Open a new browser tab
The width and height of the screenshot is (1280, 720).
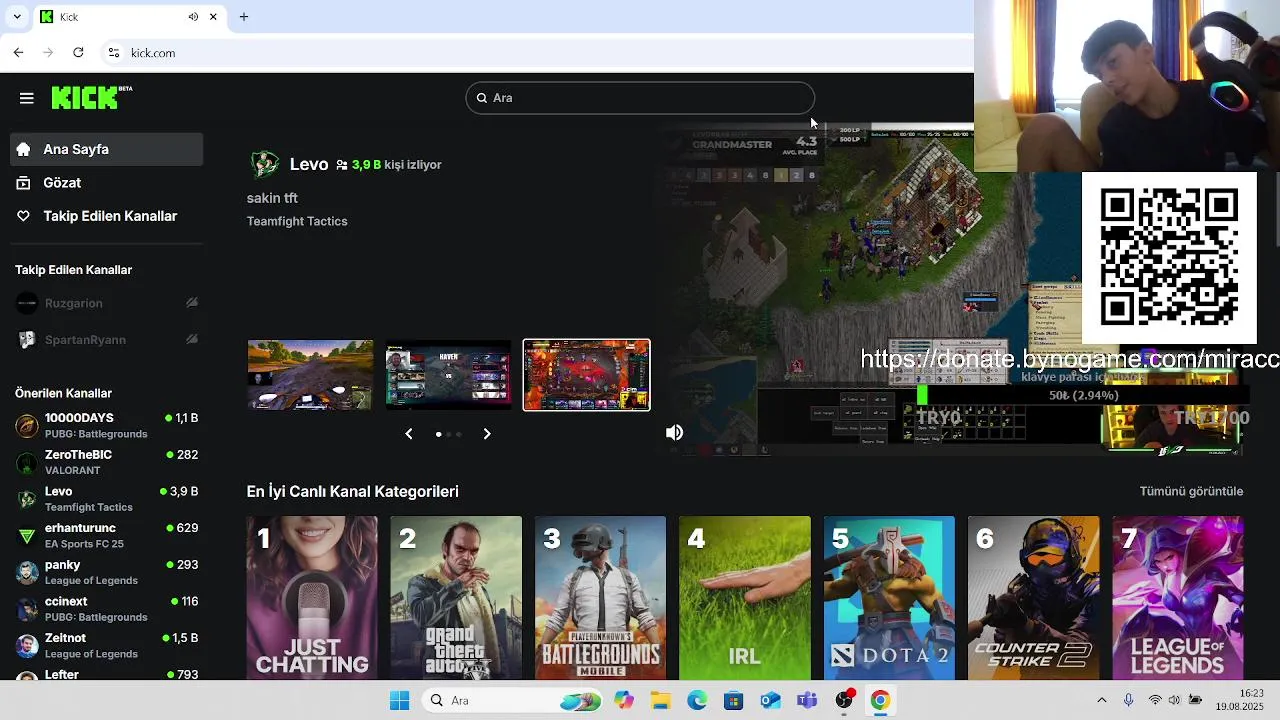pos(243,17)
